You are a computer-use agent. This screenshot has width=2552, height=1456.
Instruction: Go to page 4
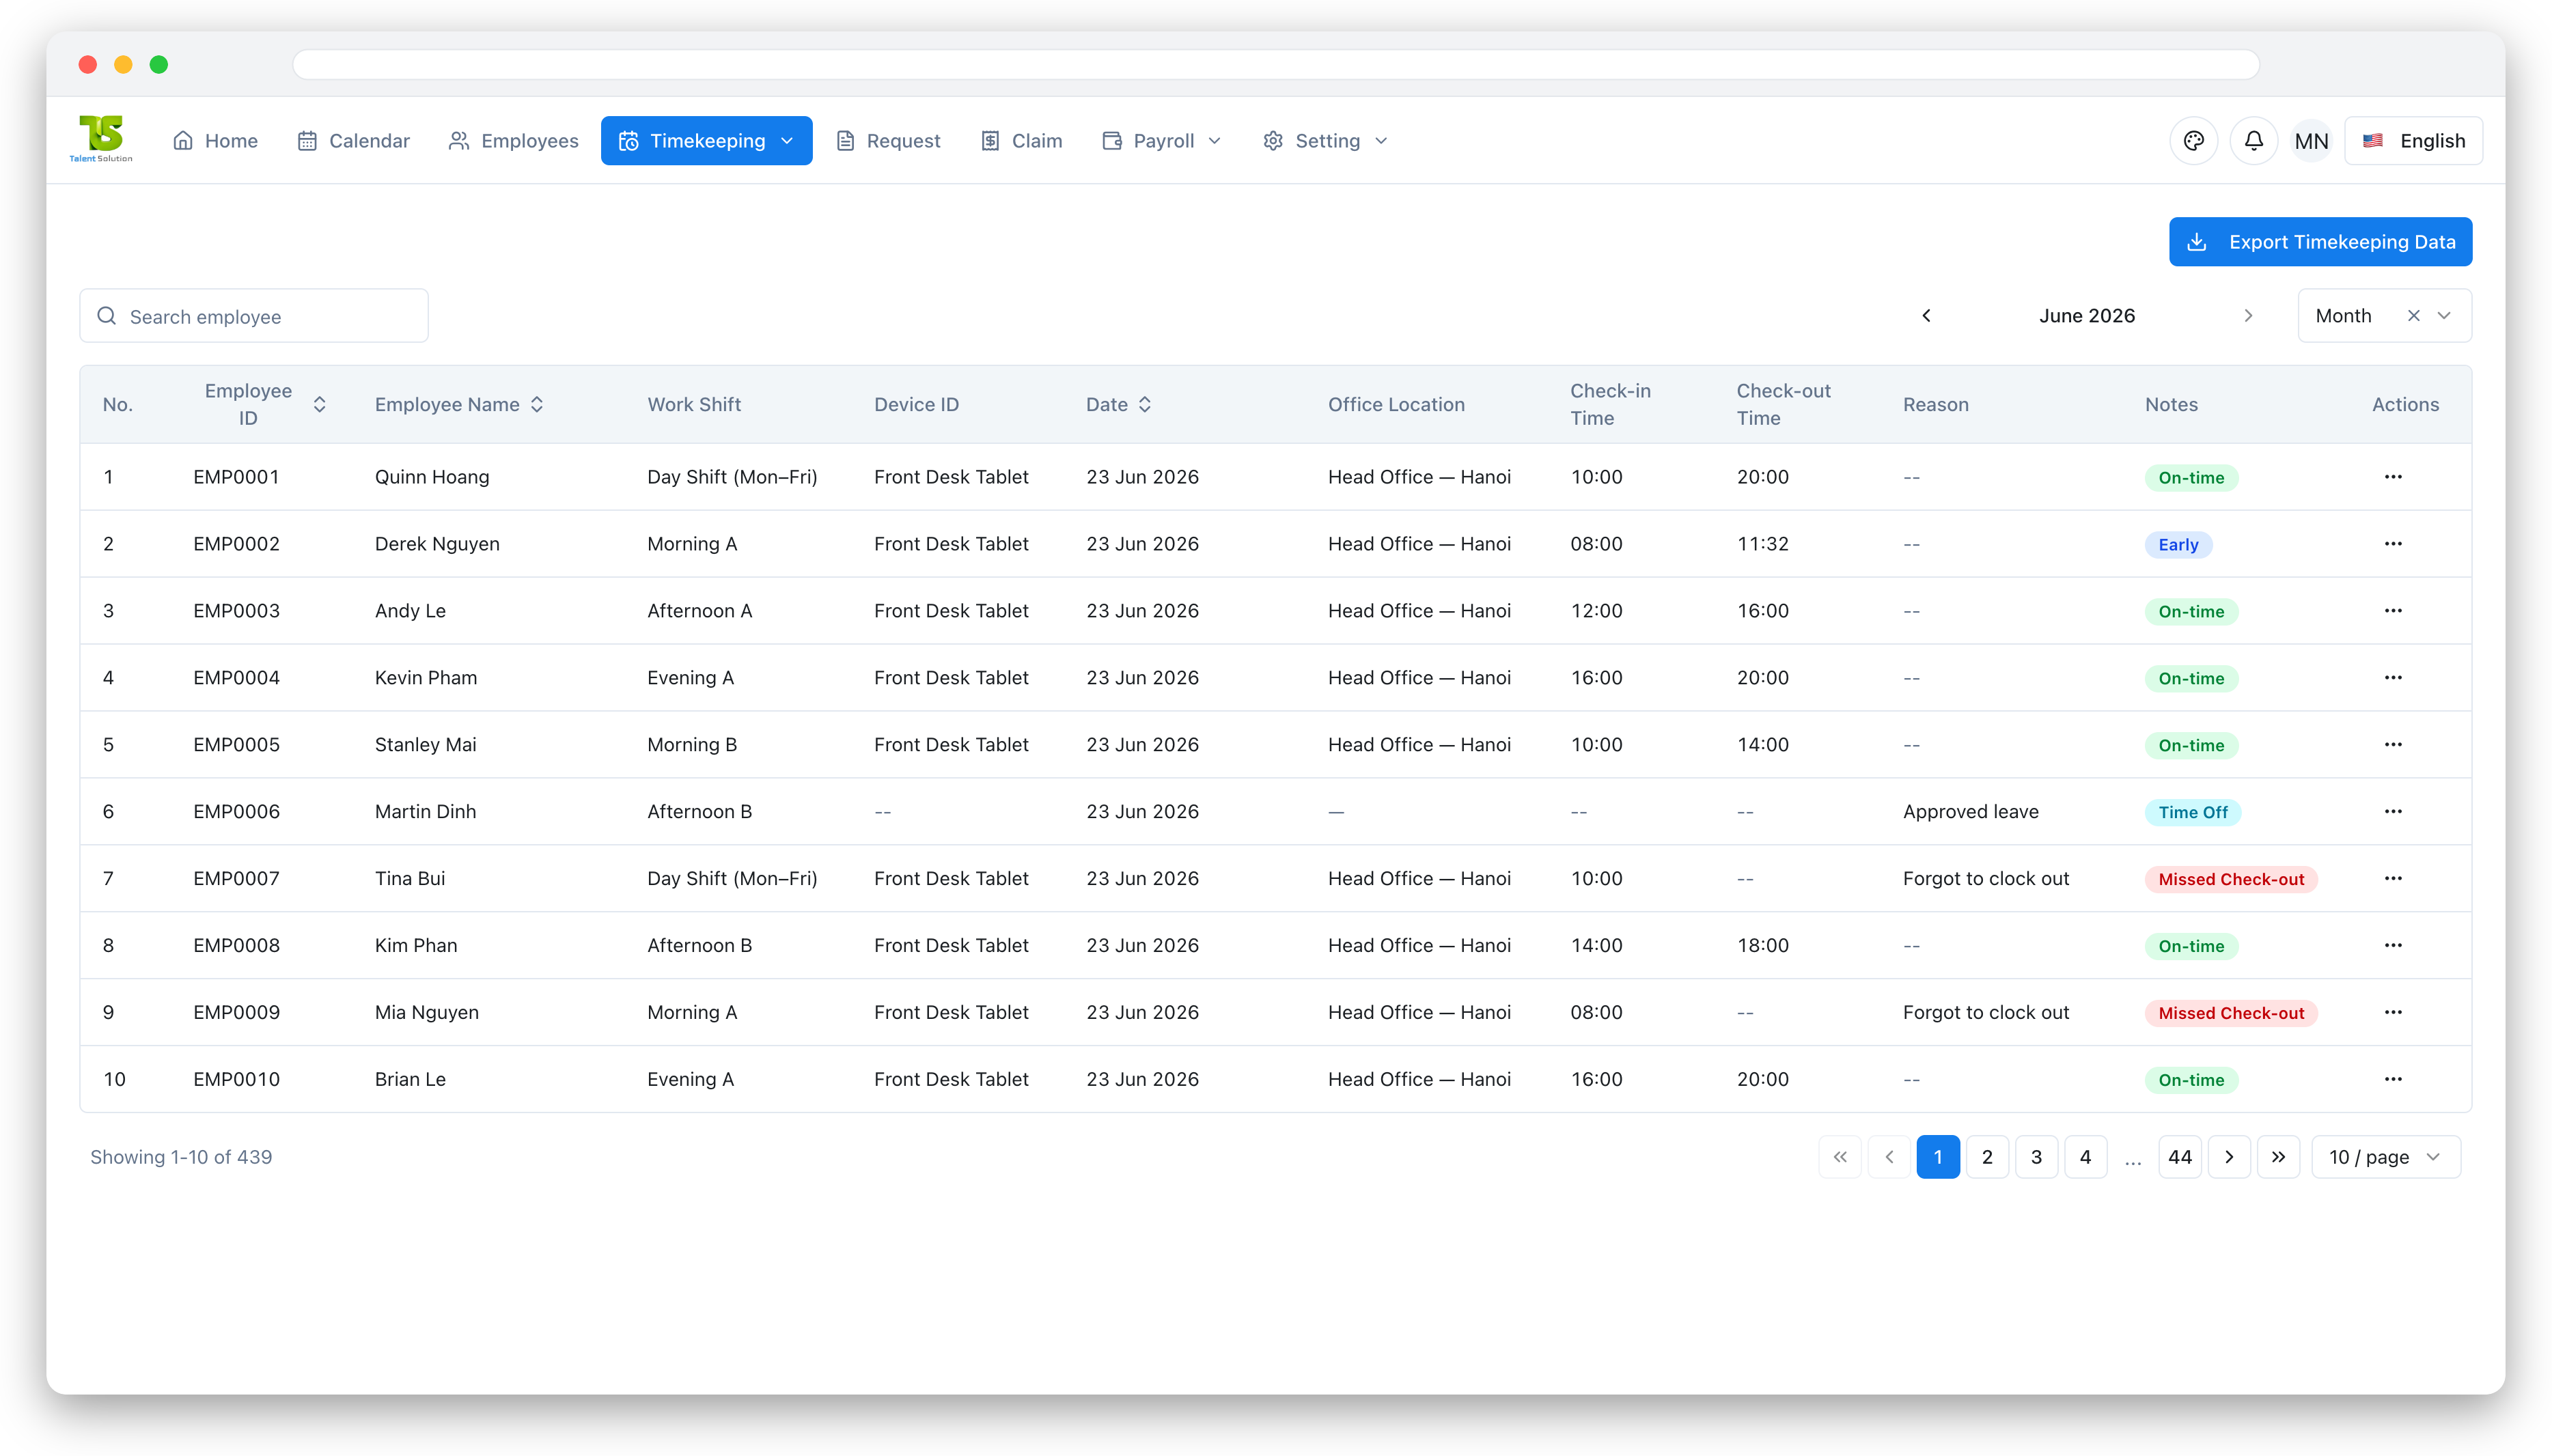coord(2085,1157)
